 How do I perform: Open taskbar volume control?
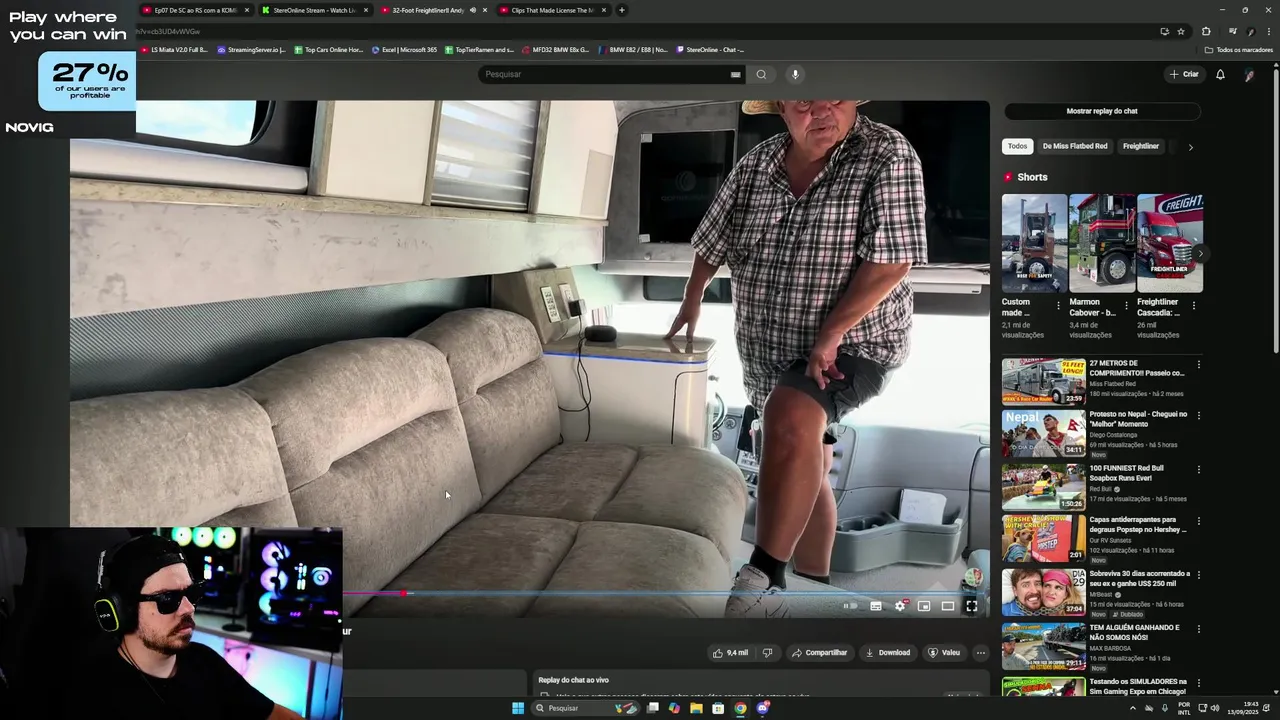point(1215,708)
